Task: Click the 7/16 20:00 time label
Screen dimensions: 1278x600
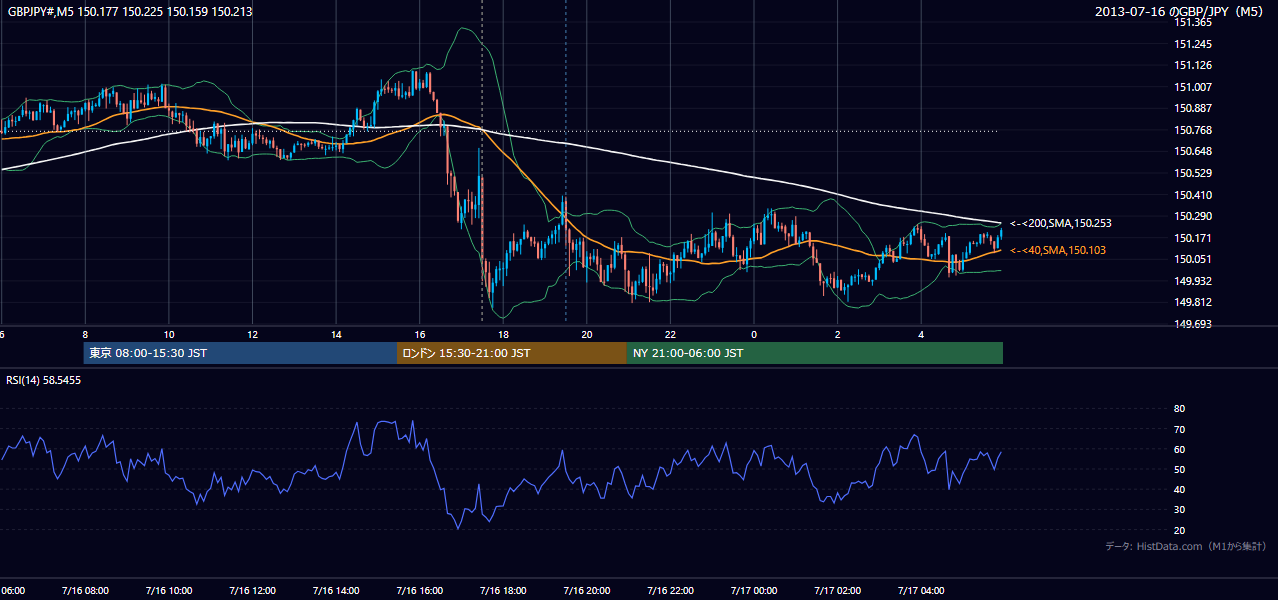Action: click(x=586, y=591)
